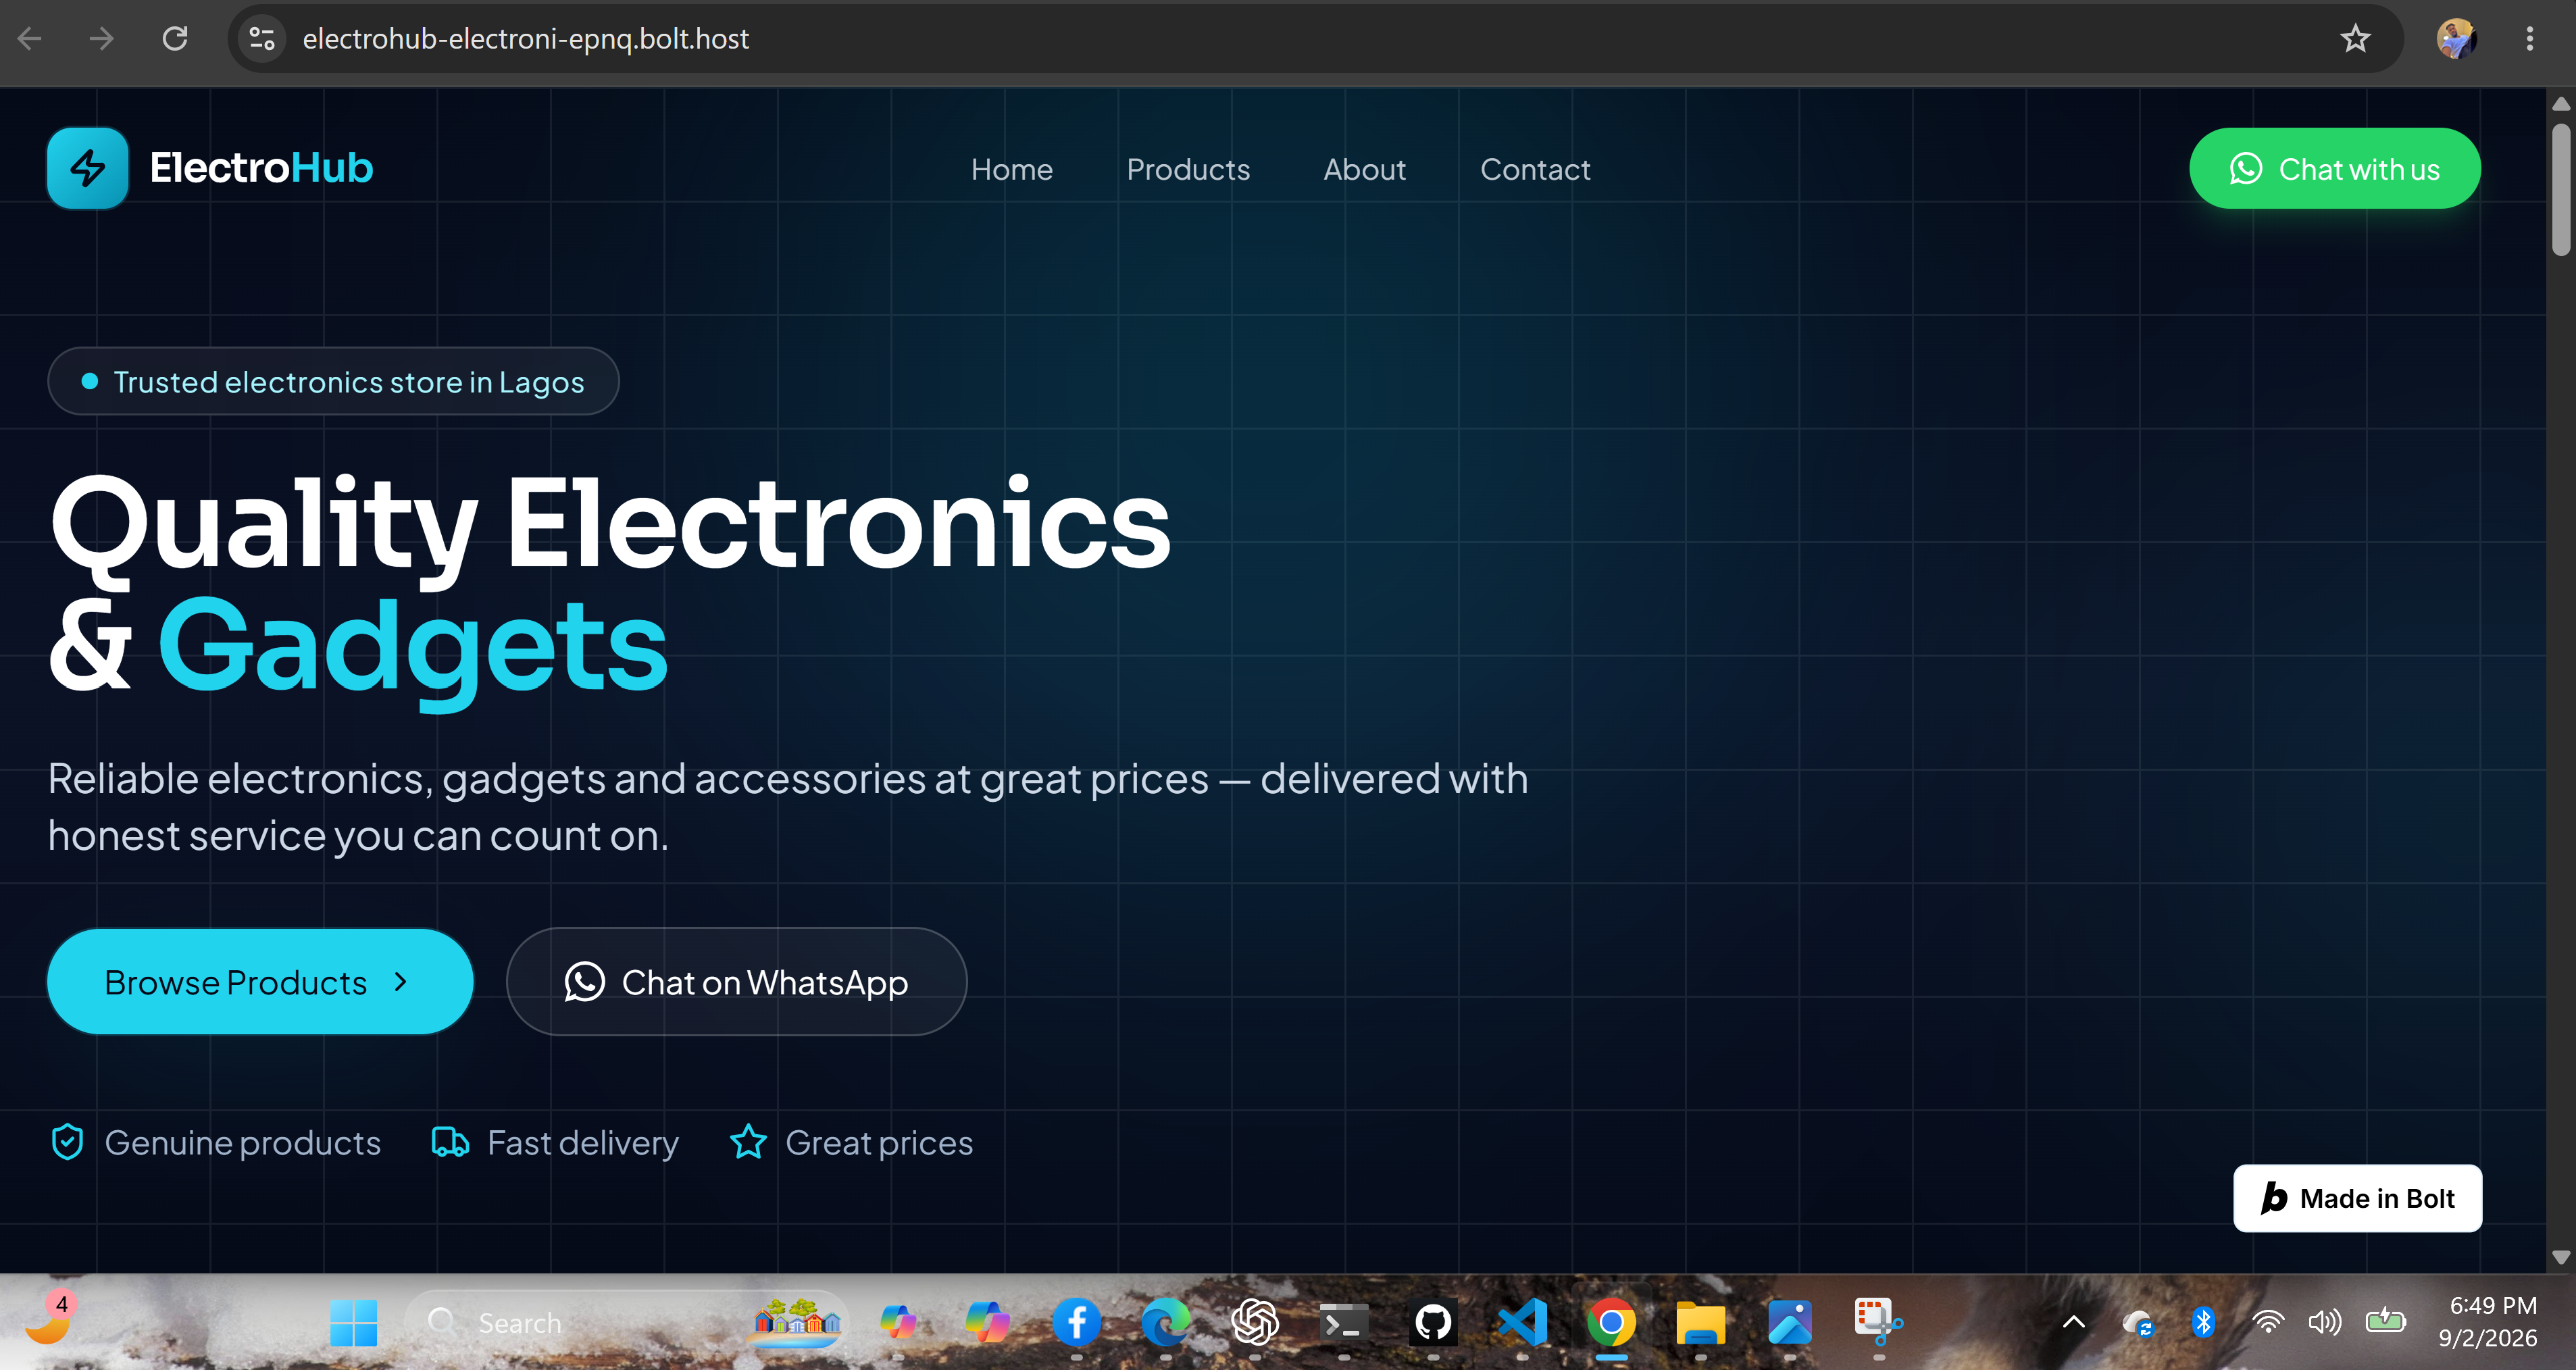Open the About nav link
This screenshot has height=1370, width=2576.
pos(1364,169)
